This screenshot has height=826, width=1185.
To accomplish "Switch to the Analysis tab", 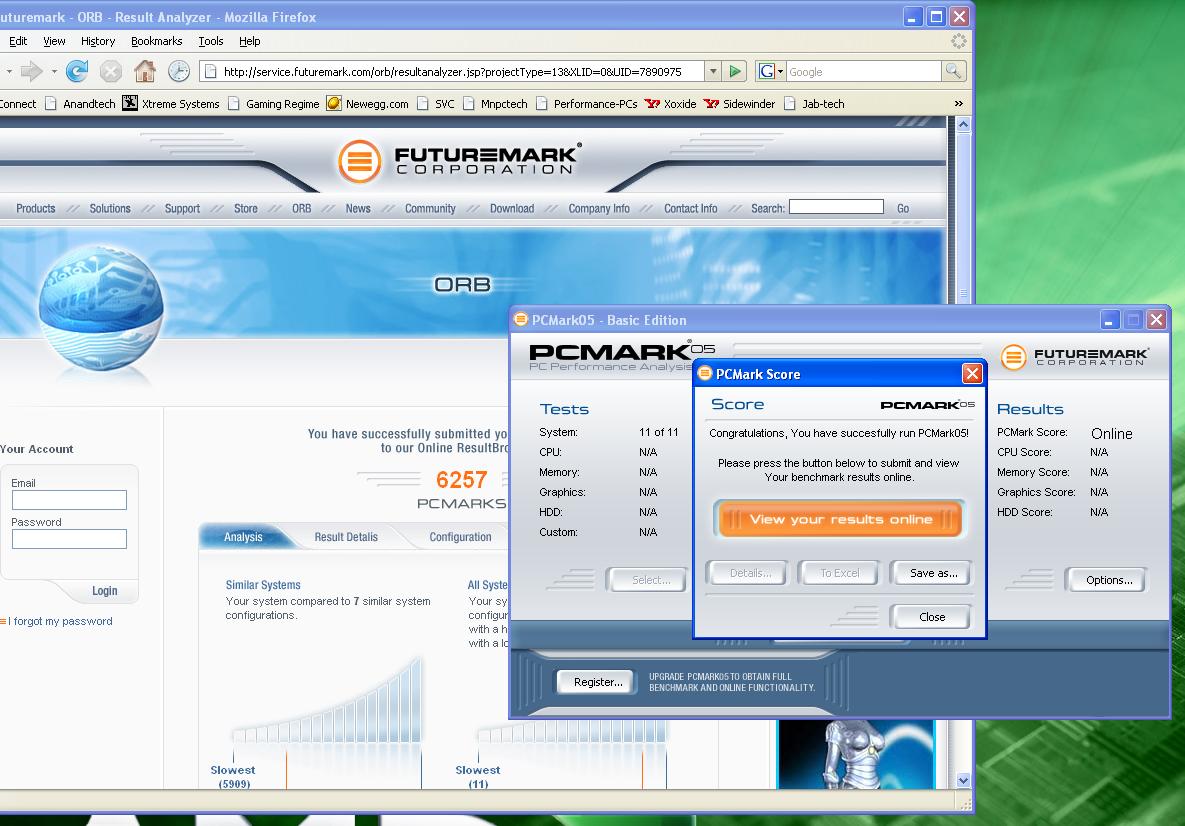I will pyautogui.click(x=243, y=537).
